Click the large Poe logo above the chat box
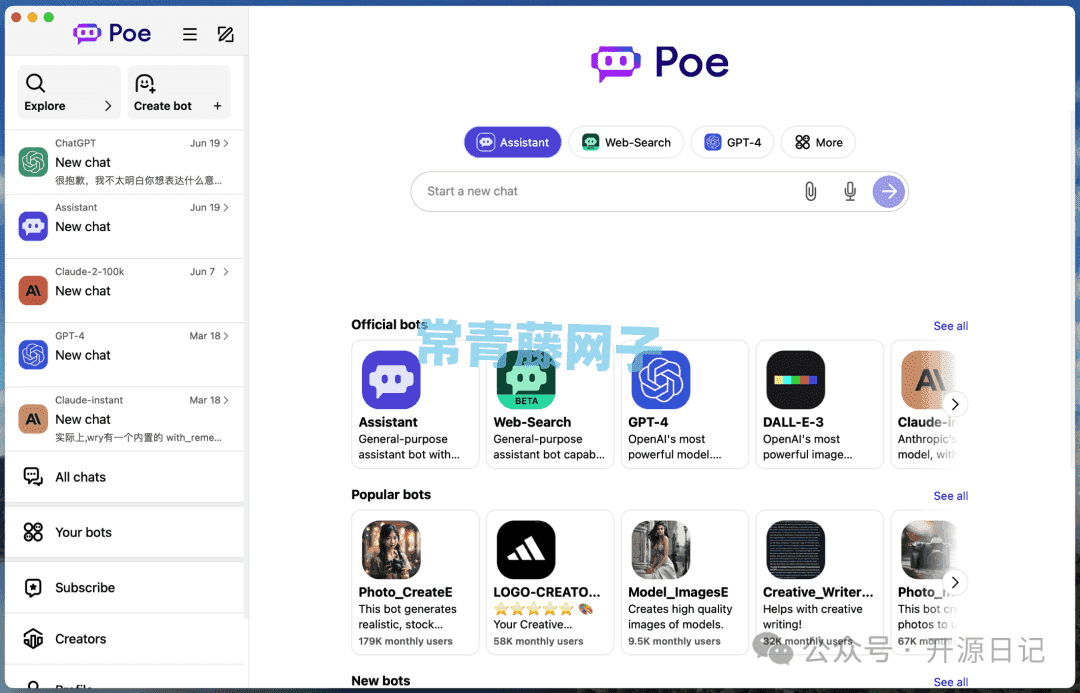Image resolution: width=1080 pixels, height=693 pixels. (x=660, y=63)
